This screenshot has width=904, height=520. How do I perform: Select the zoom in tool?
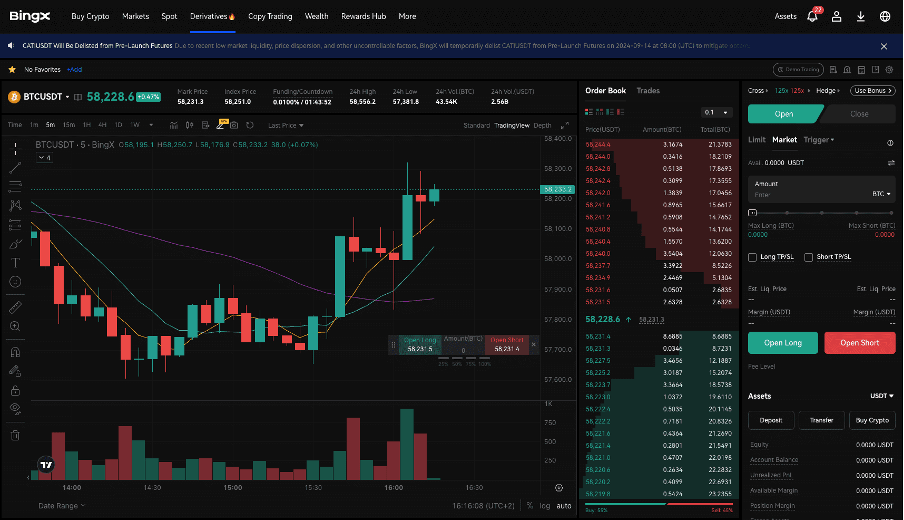tap(16, 326)
